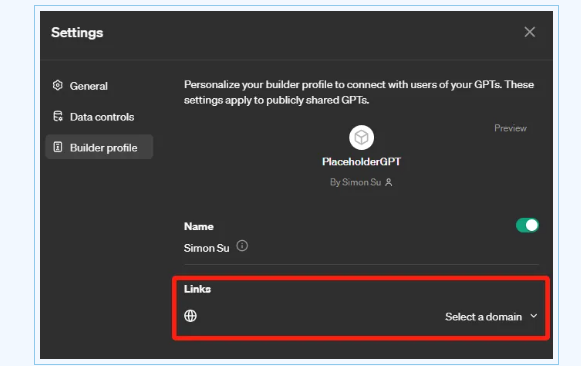Click the Simon Su name value

coord(206,248)
